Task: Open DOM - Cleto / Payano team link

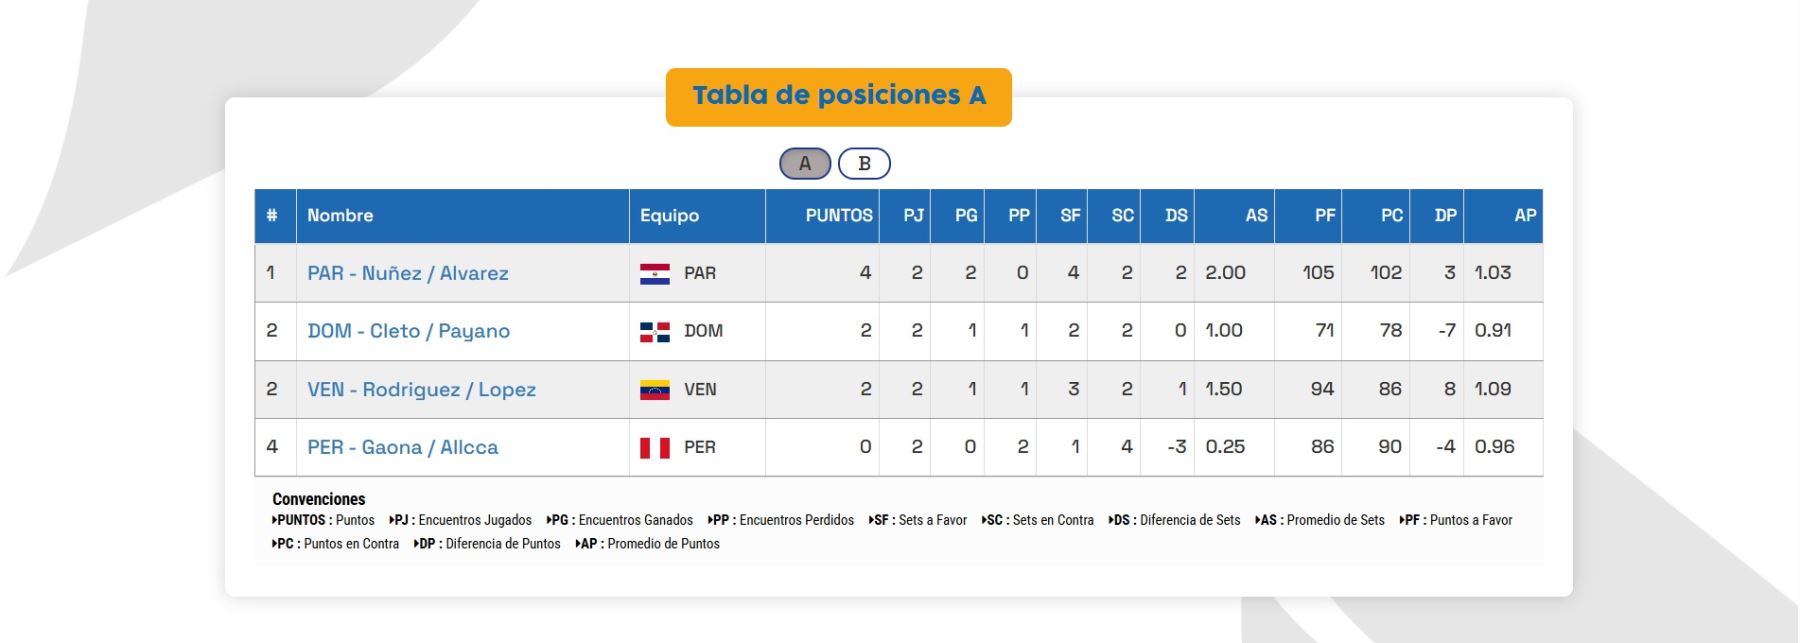Action: click(408, 331)
